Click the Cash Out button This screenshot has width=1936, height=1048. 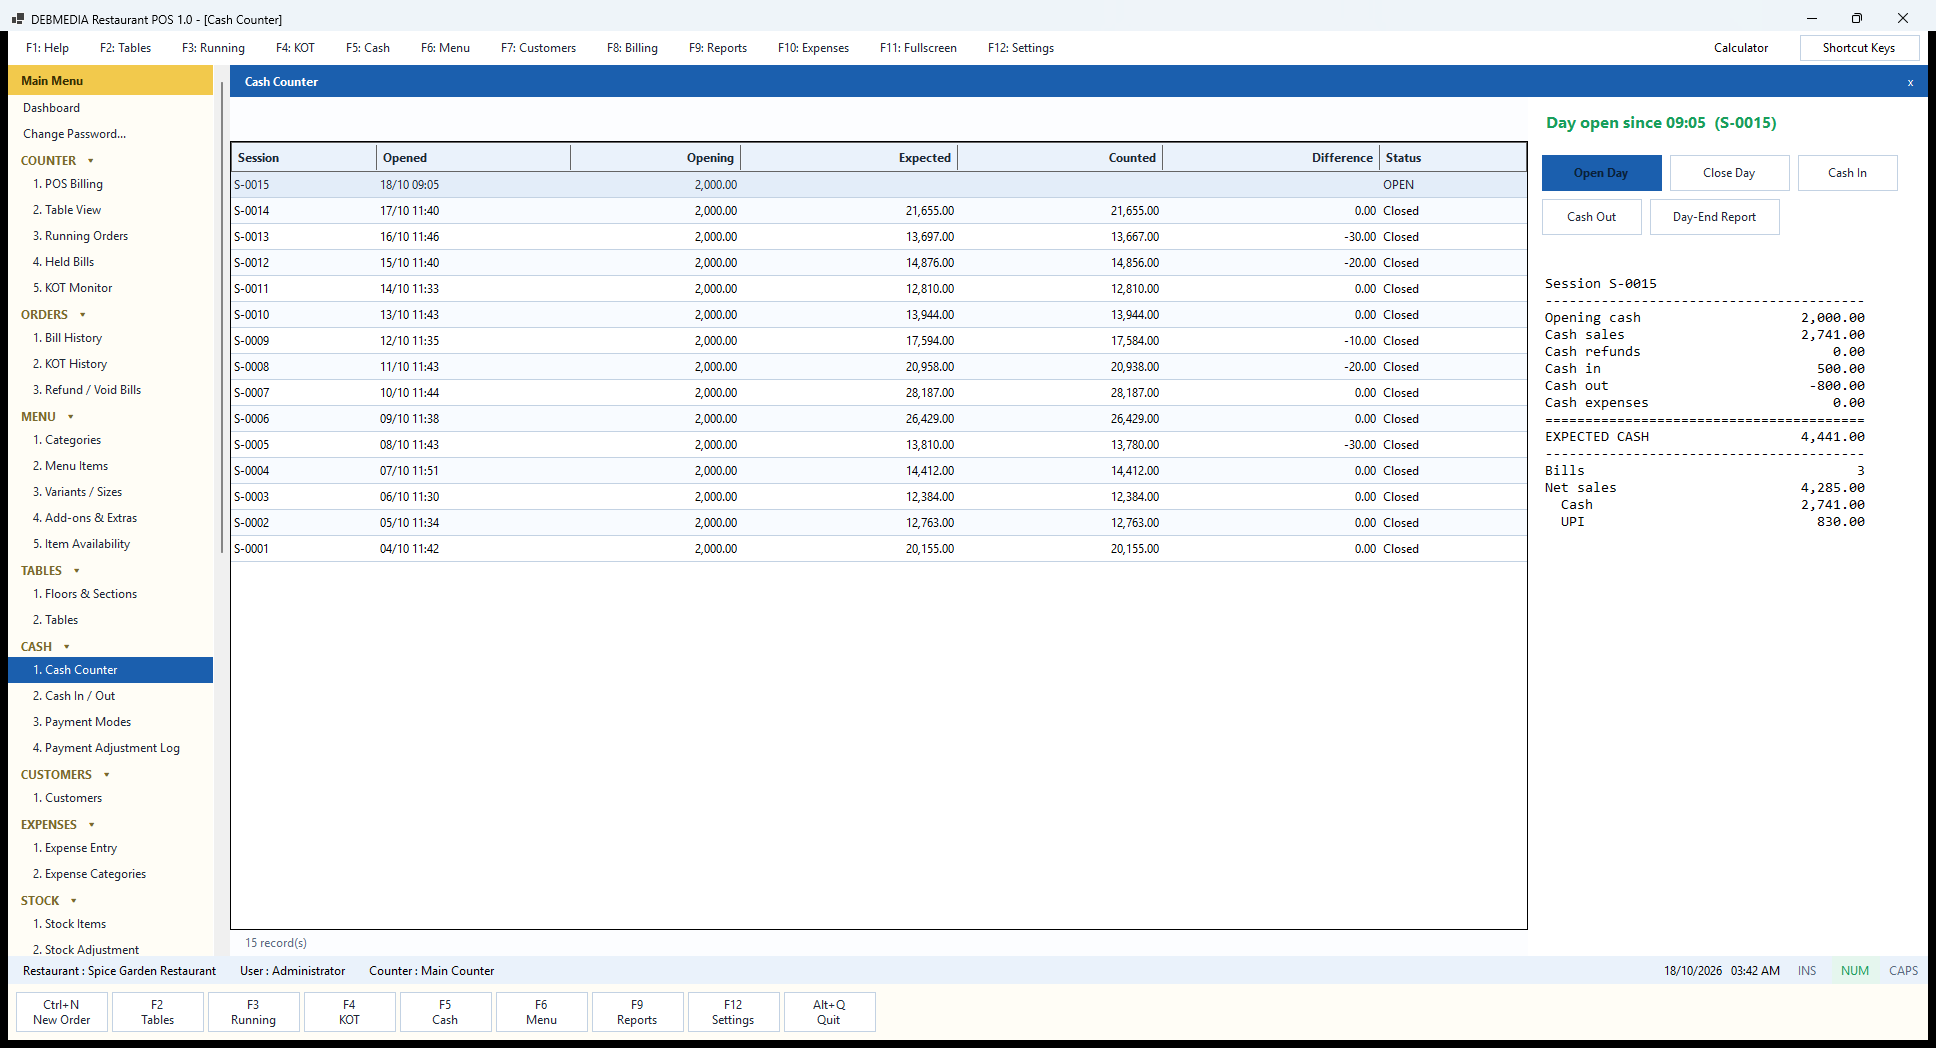click(x=1591, y=217)
